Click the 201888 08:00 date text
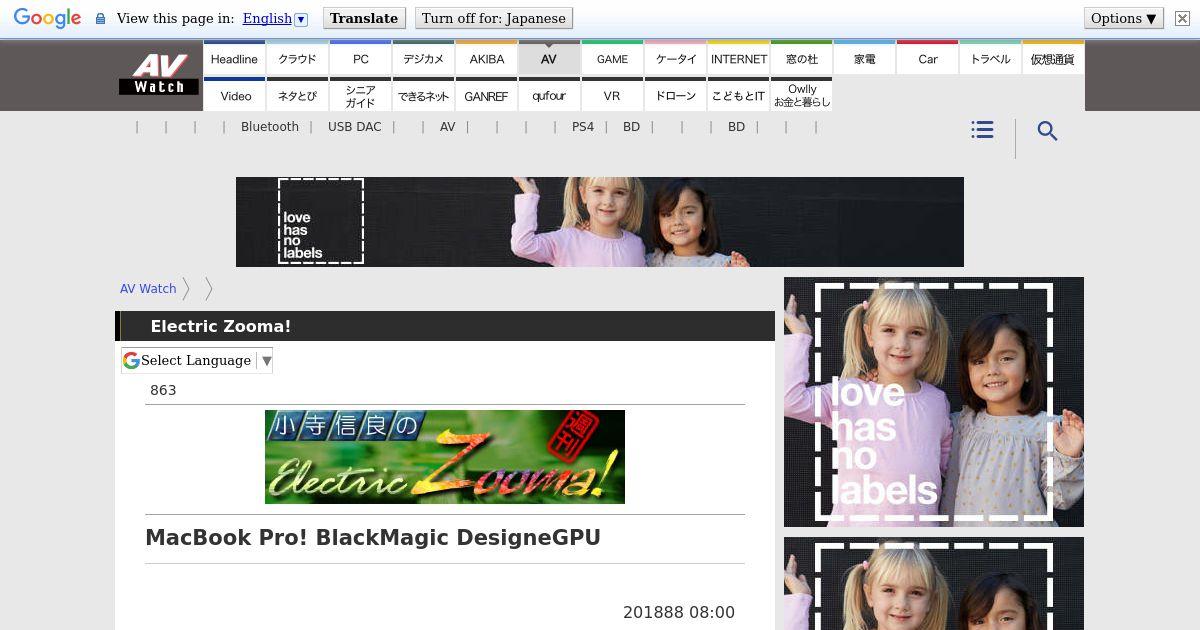 click(679, 612)
